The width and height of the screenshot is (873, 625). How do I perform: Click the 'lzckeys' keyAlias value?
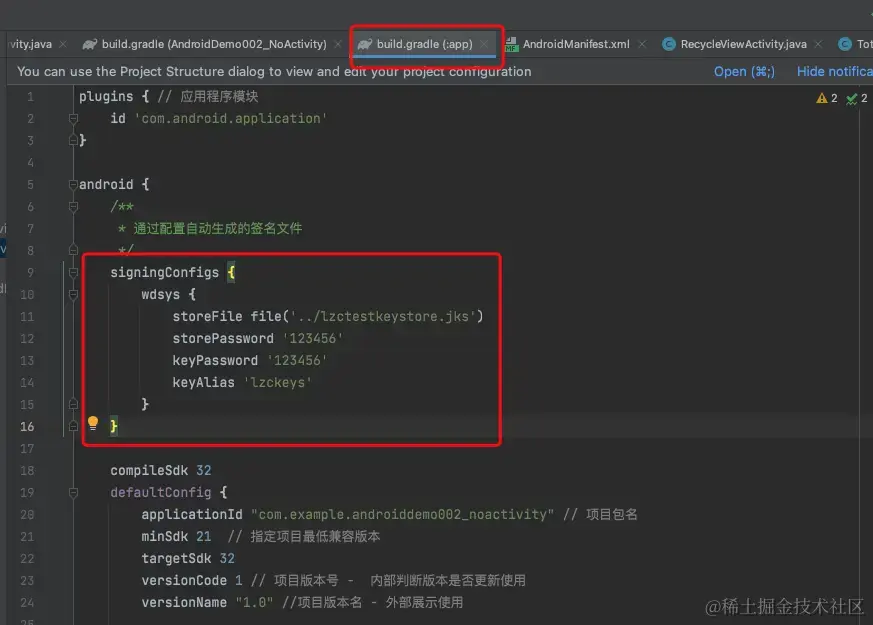(278, 382)
